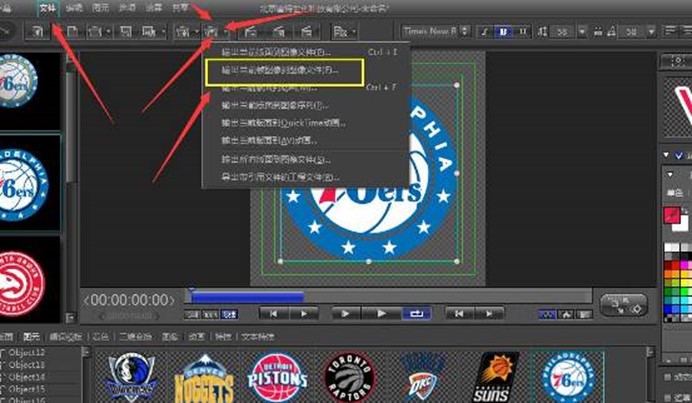This screenshot has width=692, height=403.
Task: Step through fonts with the font name spinner arrows
Action: (465, 31)
